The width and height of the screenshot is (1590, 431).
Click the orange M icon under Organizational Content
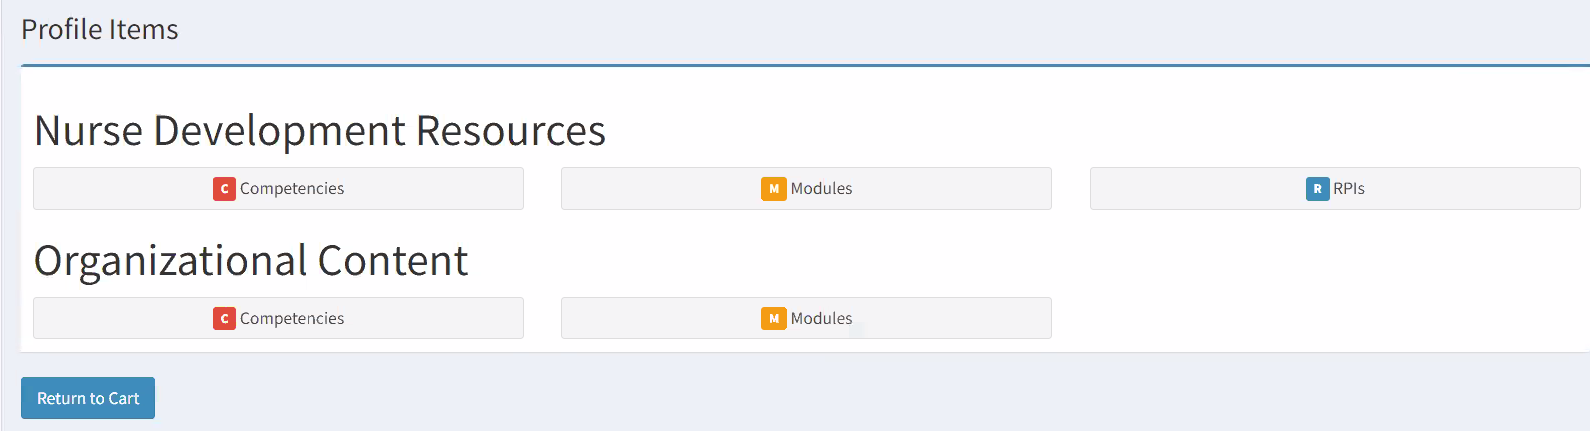tap(774, 318)
